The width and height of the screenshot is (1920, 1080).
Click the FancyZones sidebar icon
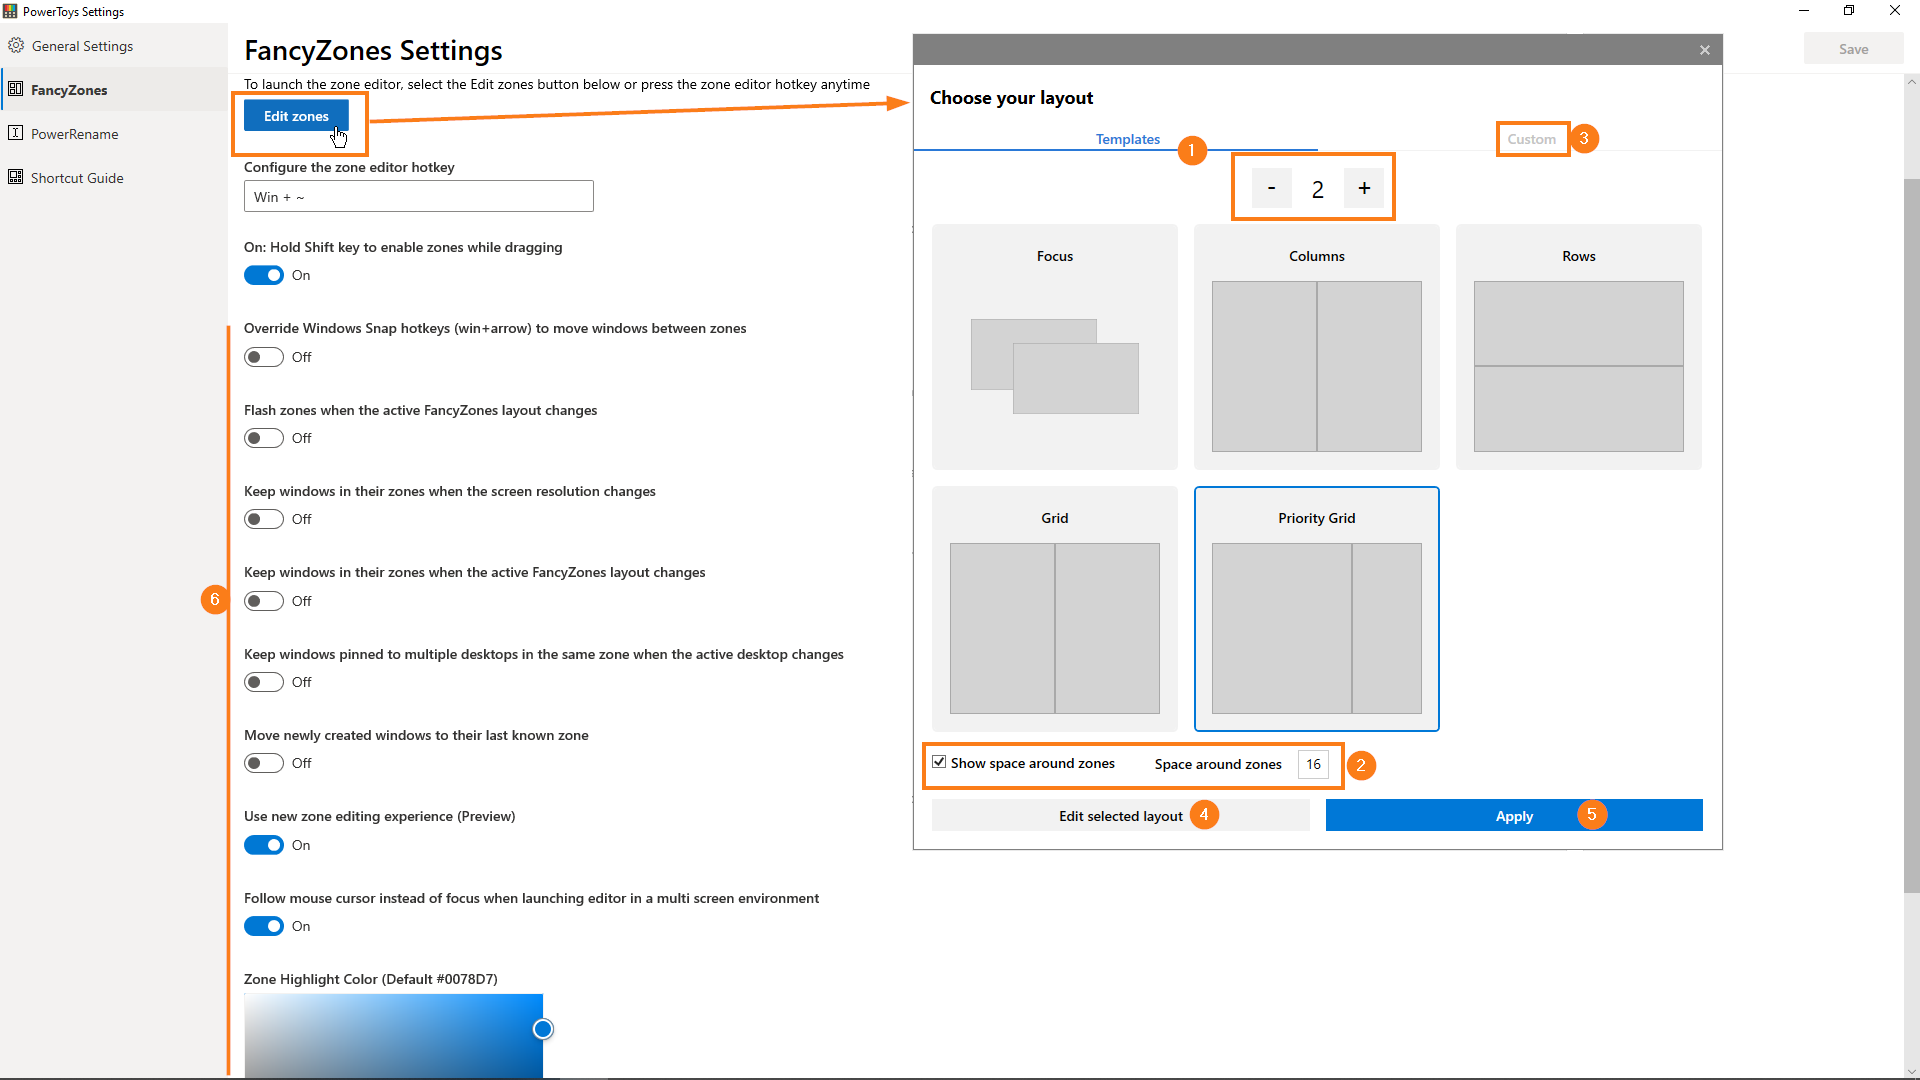(x=15, y=89)
